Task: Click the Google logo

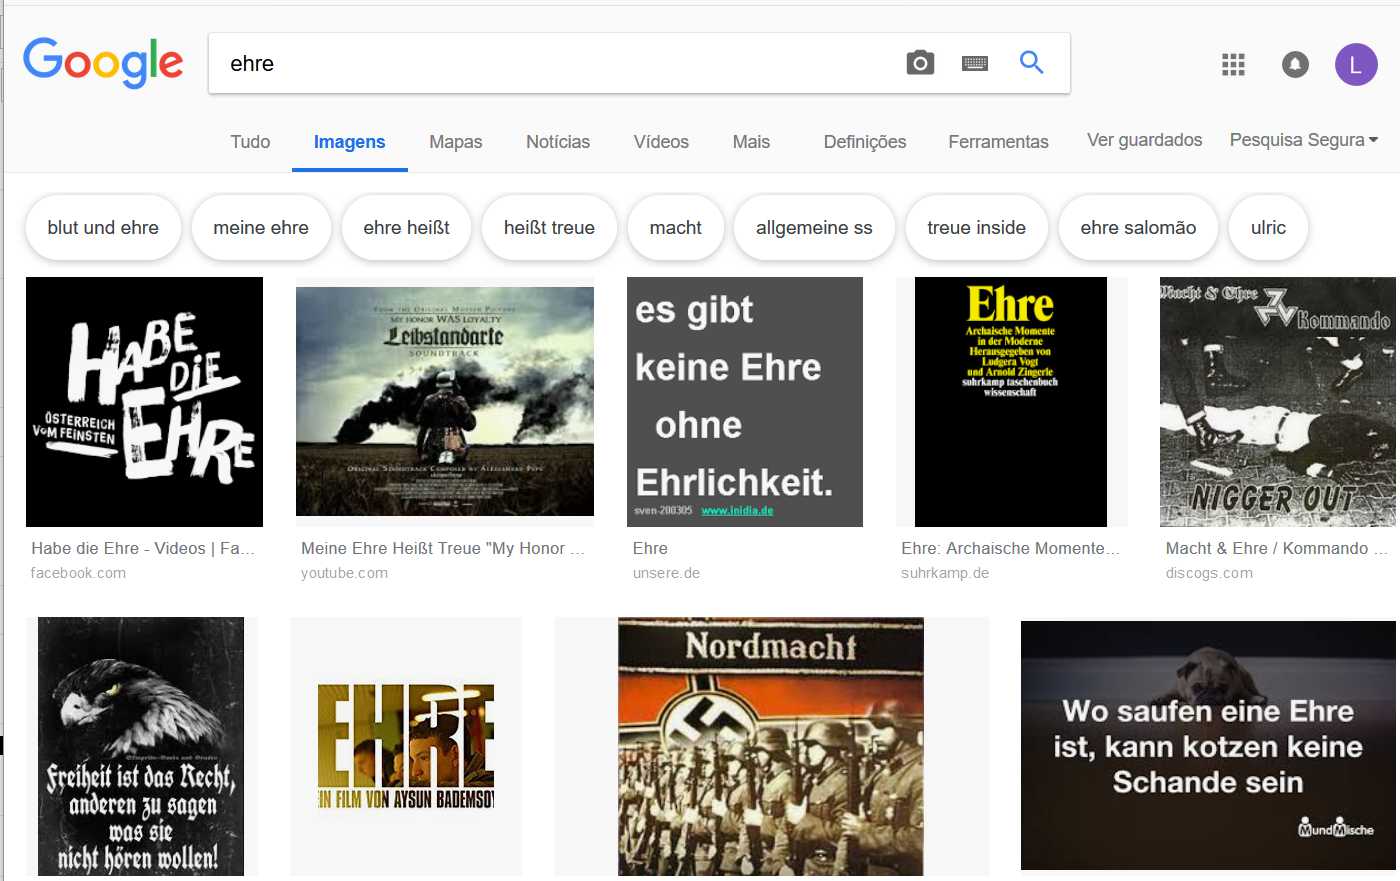Action: coord(103,63)
